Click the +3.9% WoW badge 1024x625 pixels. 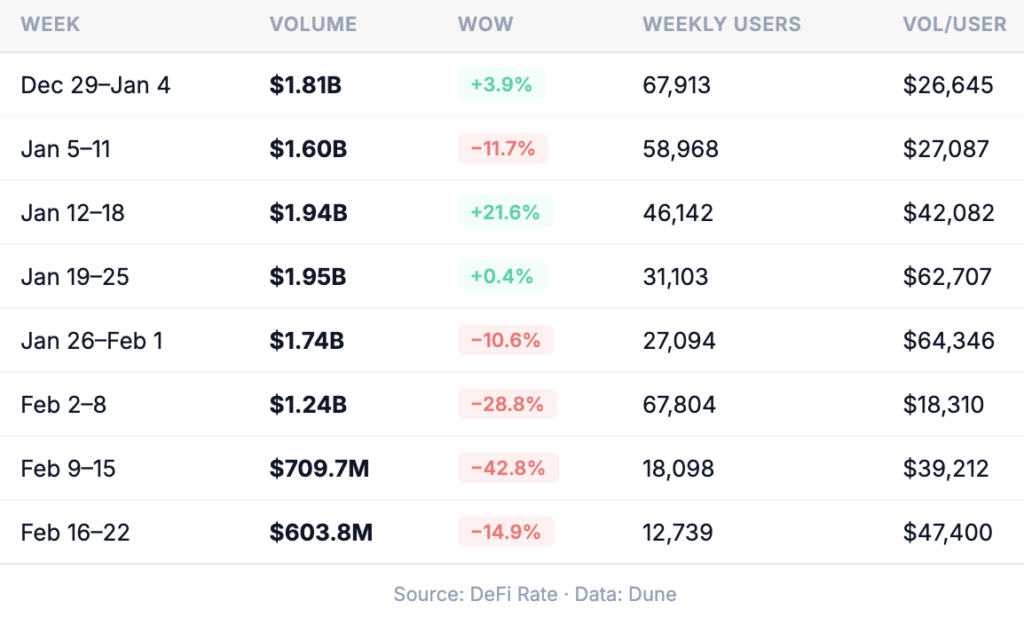pos(501,85)
